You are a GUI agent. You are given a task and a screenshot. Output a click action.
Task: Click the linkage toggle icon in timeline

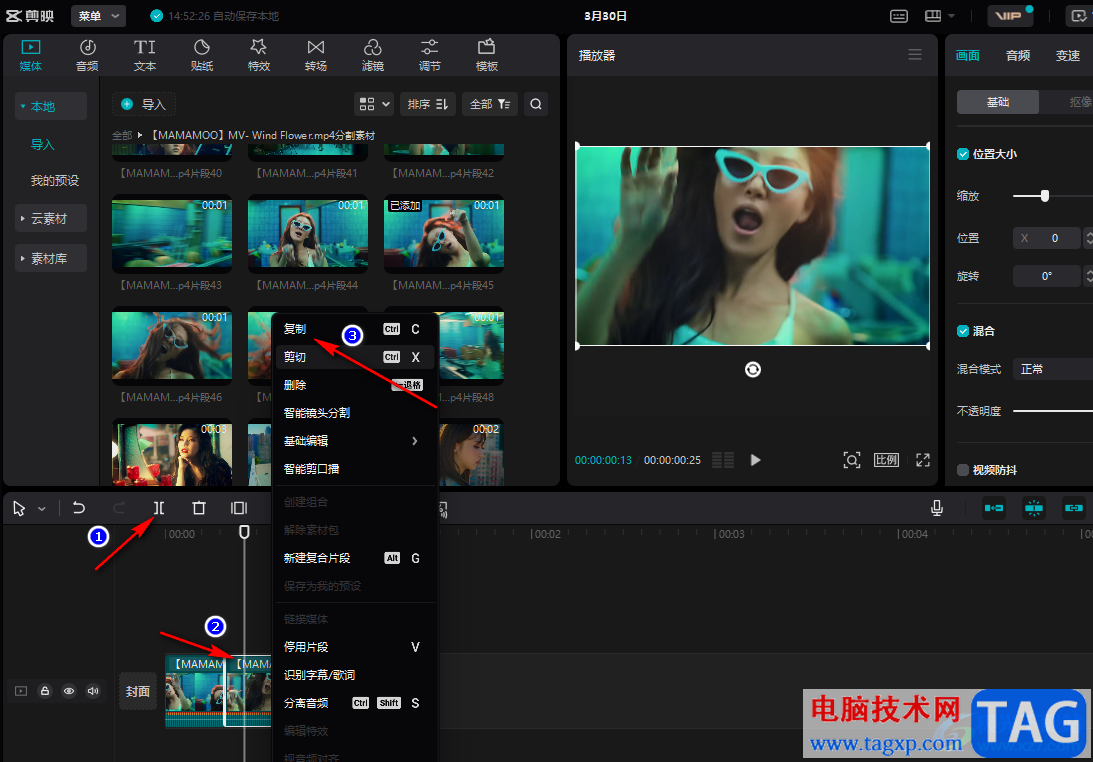[1073, 508]
